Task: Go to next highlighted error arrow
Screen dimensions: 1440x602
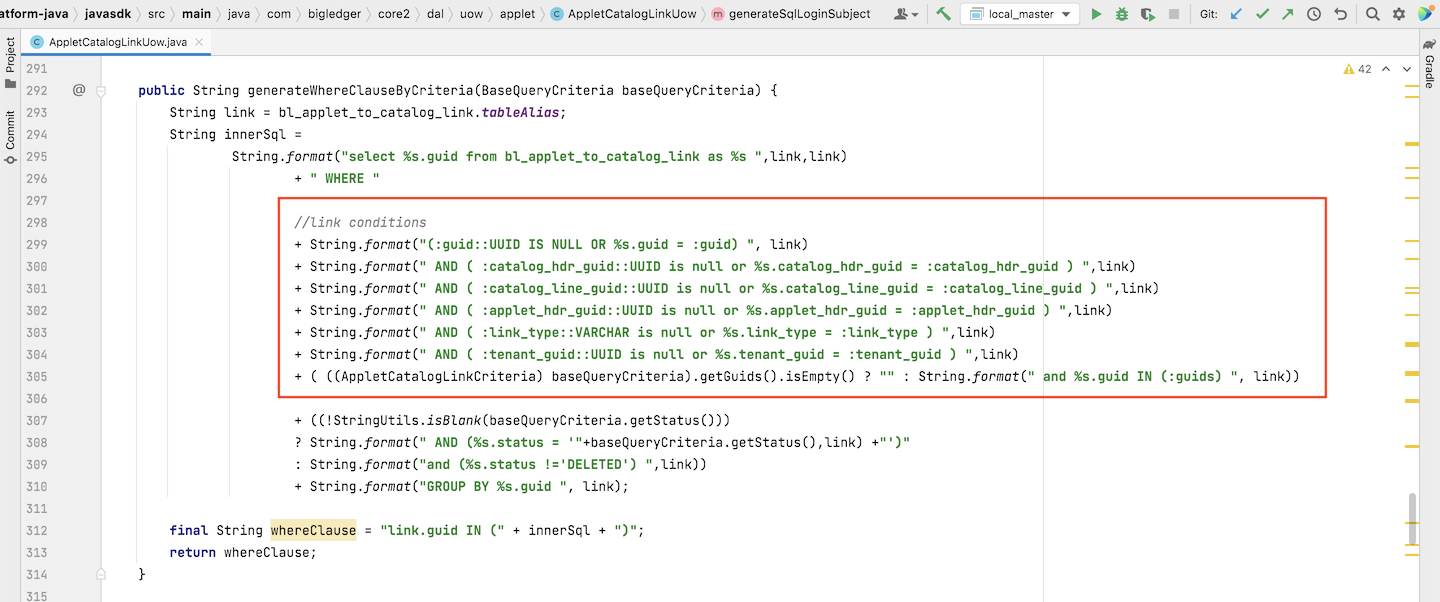Action: [x=1408, y=69]
